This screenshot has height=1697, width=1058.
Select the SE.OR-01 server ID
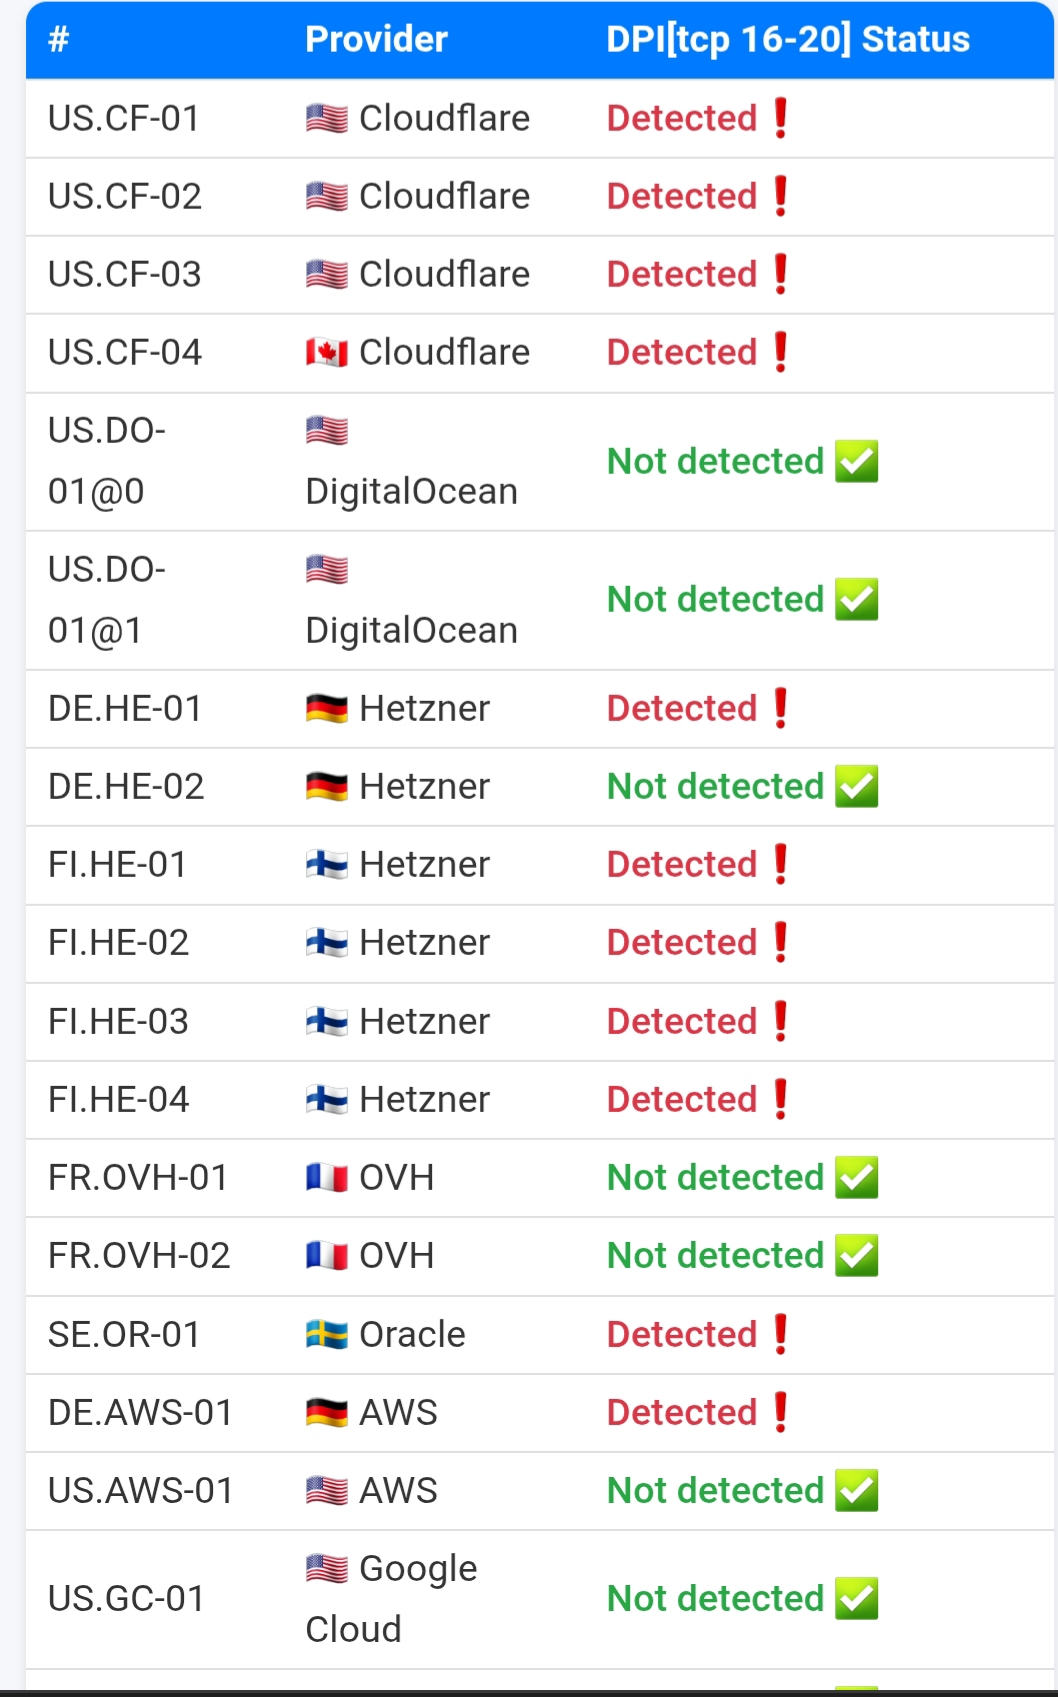(x=124, y=1334)
